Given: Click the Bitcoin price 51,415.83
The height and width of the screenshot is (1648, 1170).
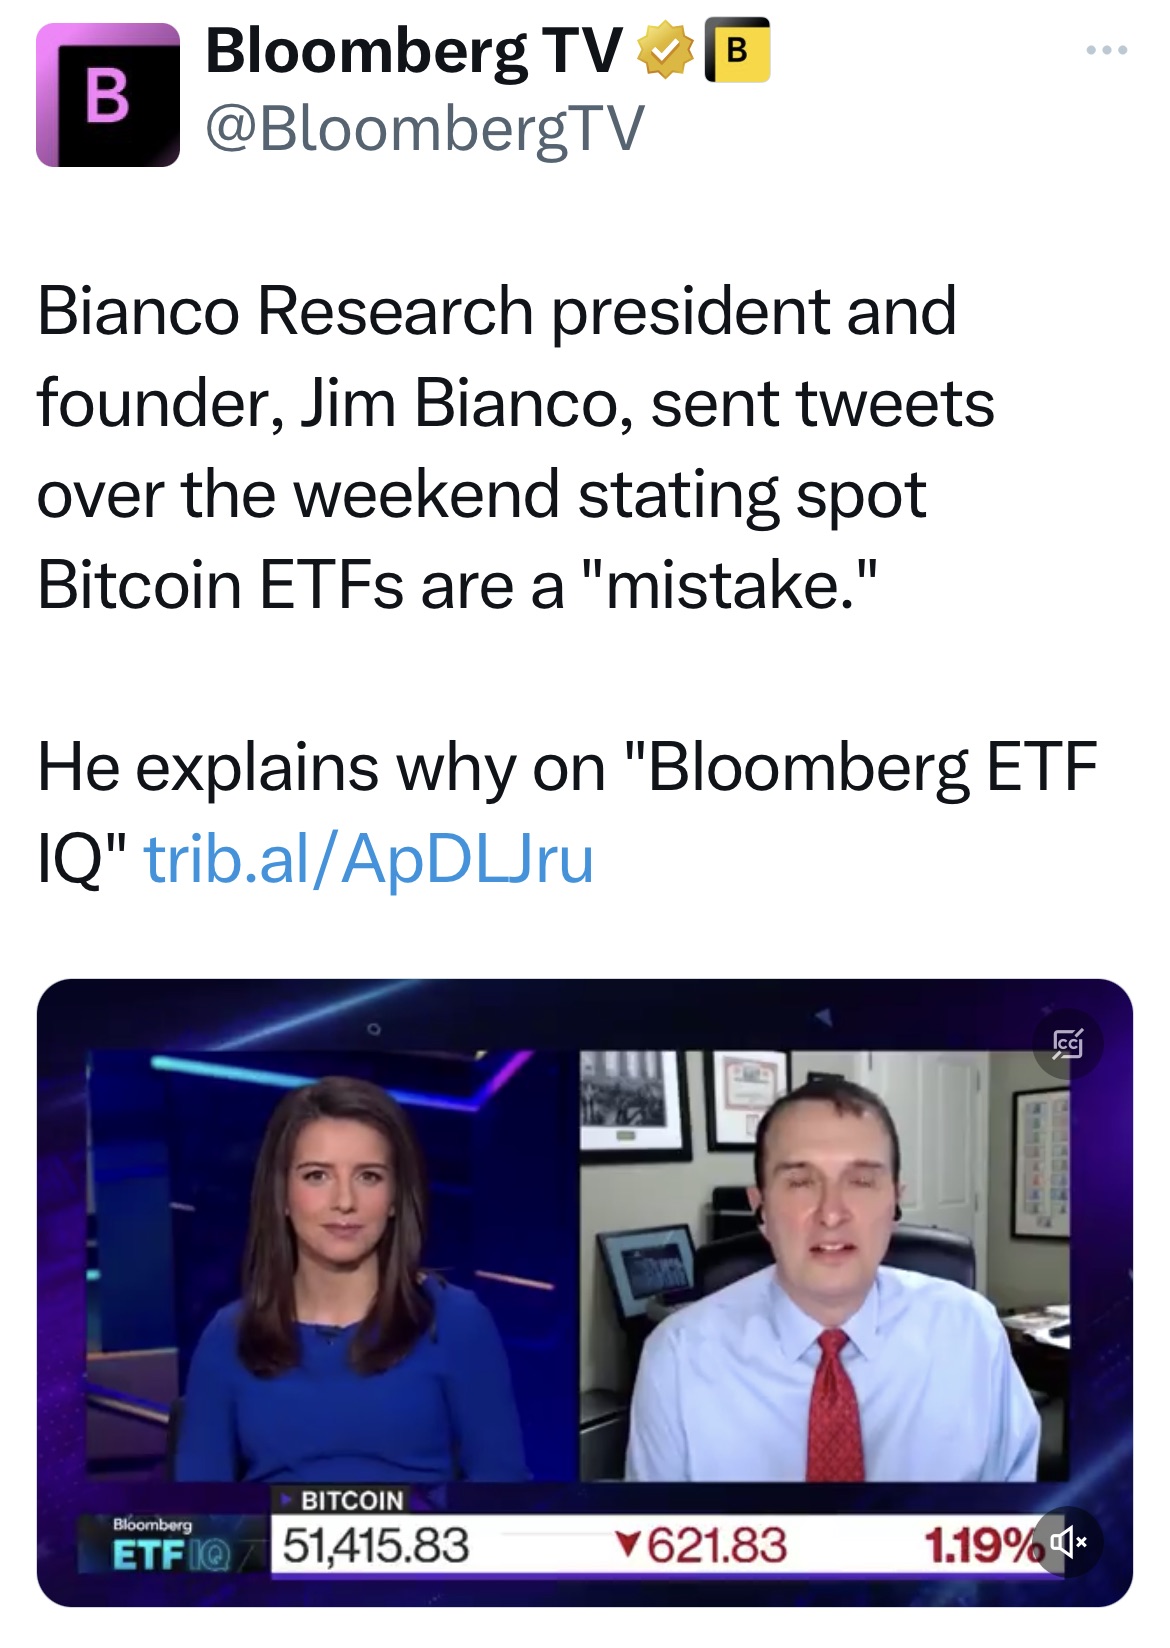Looking at the screenshot, I should tap(375, 1545).
